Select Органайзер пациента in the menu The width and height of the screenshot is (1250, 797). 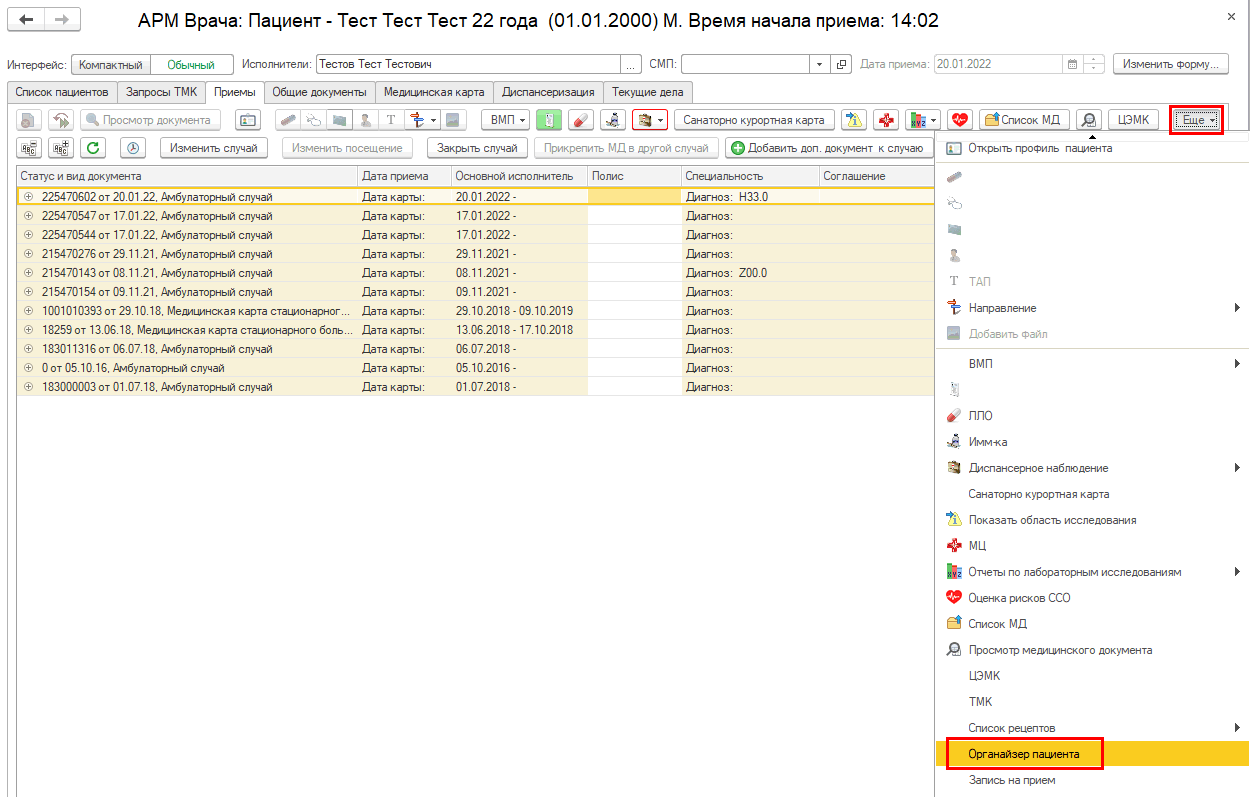click(1025, 754)
